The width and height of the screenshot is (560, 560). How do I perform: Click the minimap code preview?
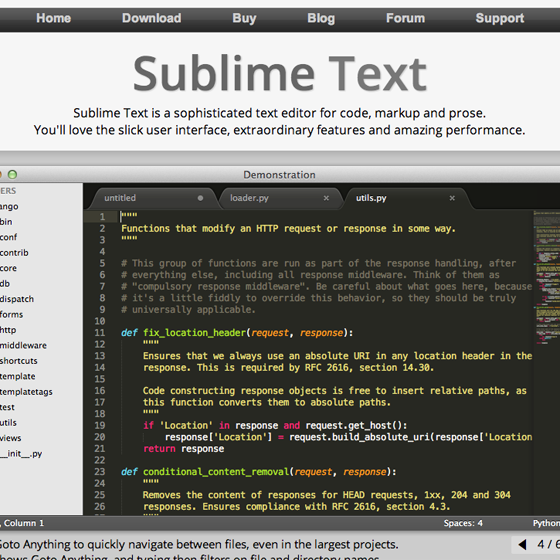(x=546, y=277)
